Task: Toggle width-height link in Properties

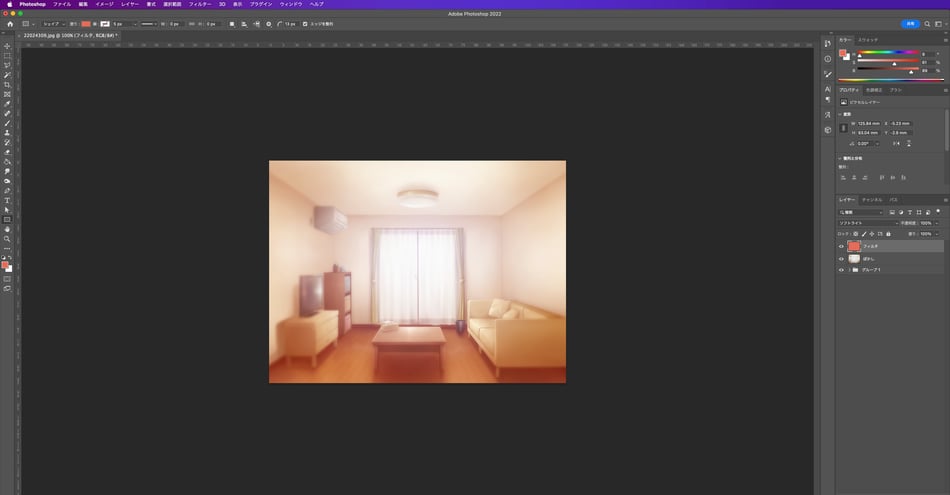Action: [843, 128]
